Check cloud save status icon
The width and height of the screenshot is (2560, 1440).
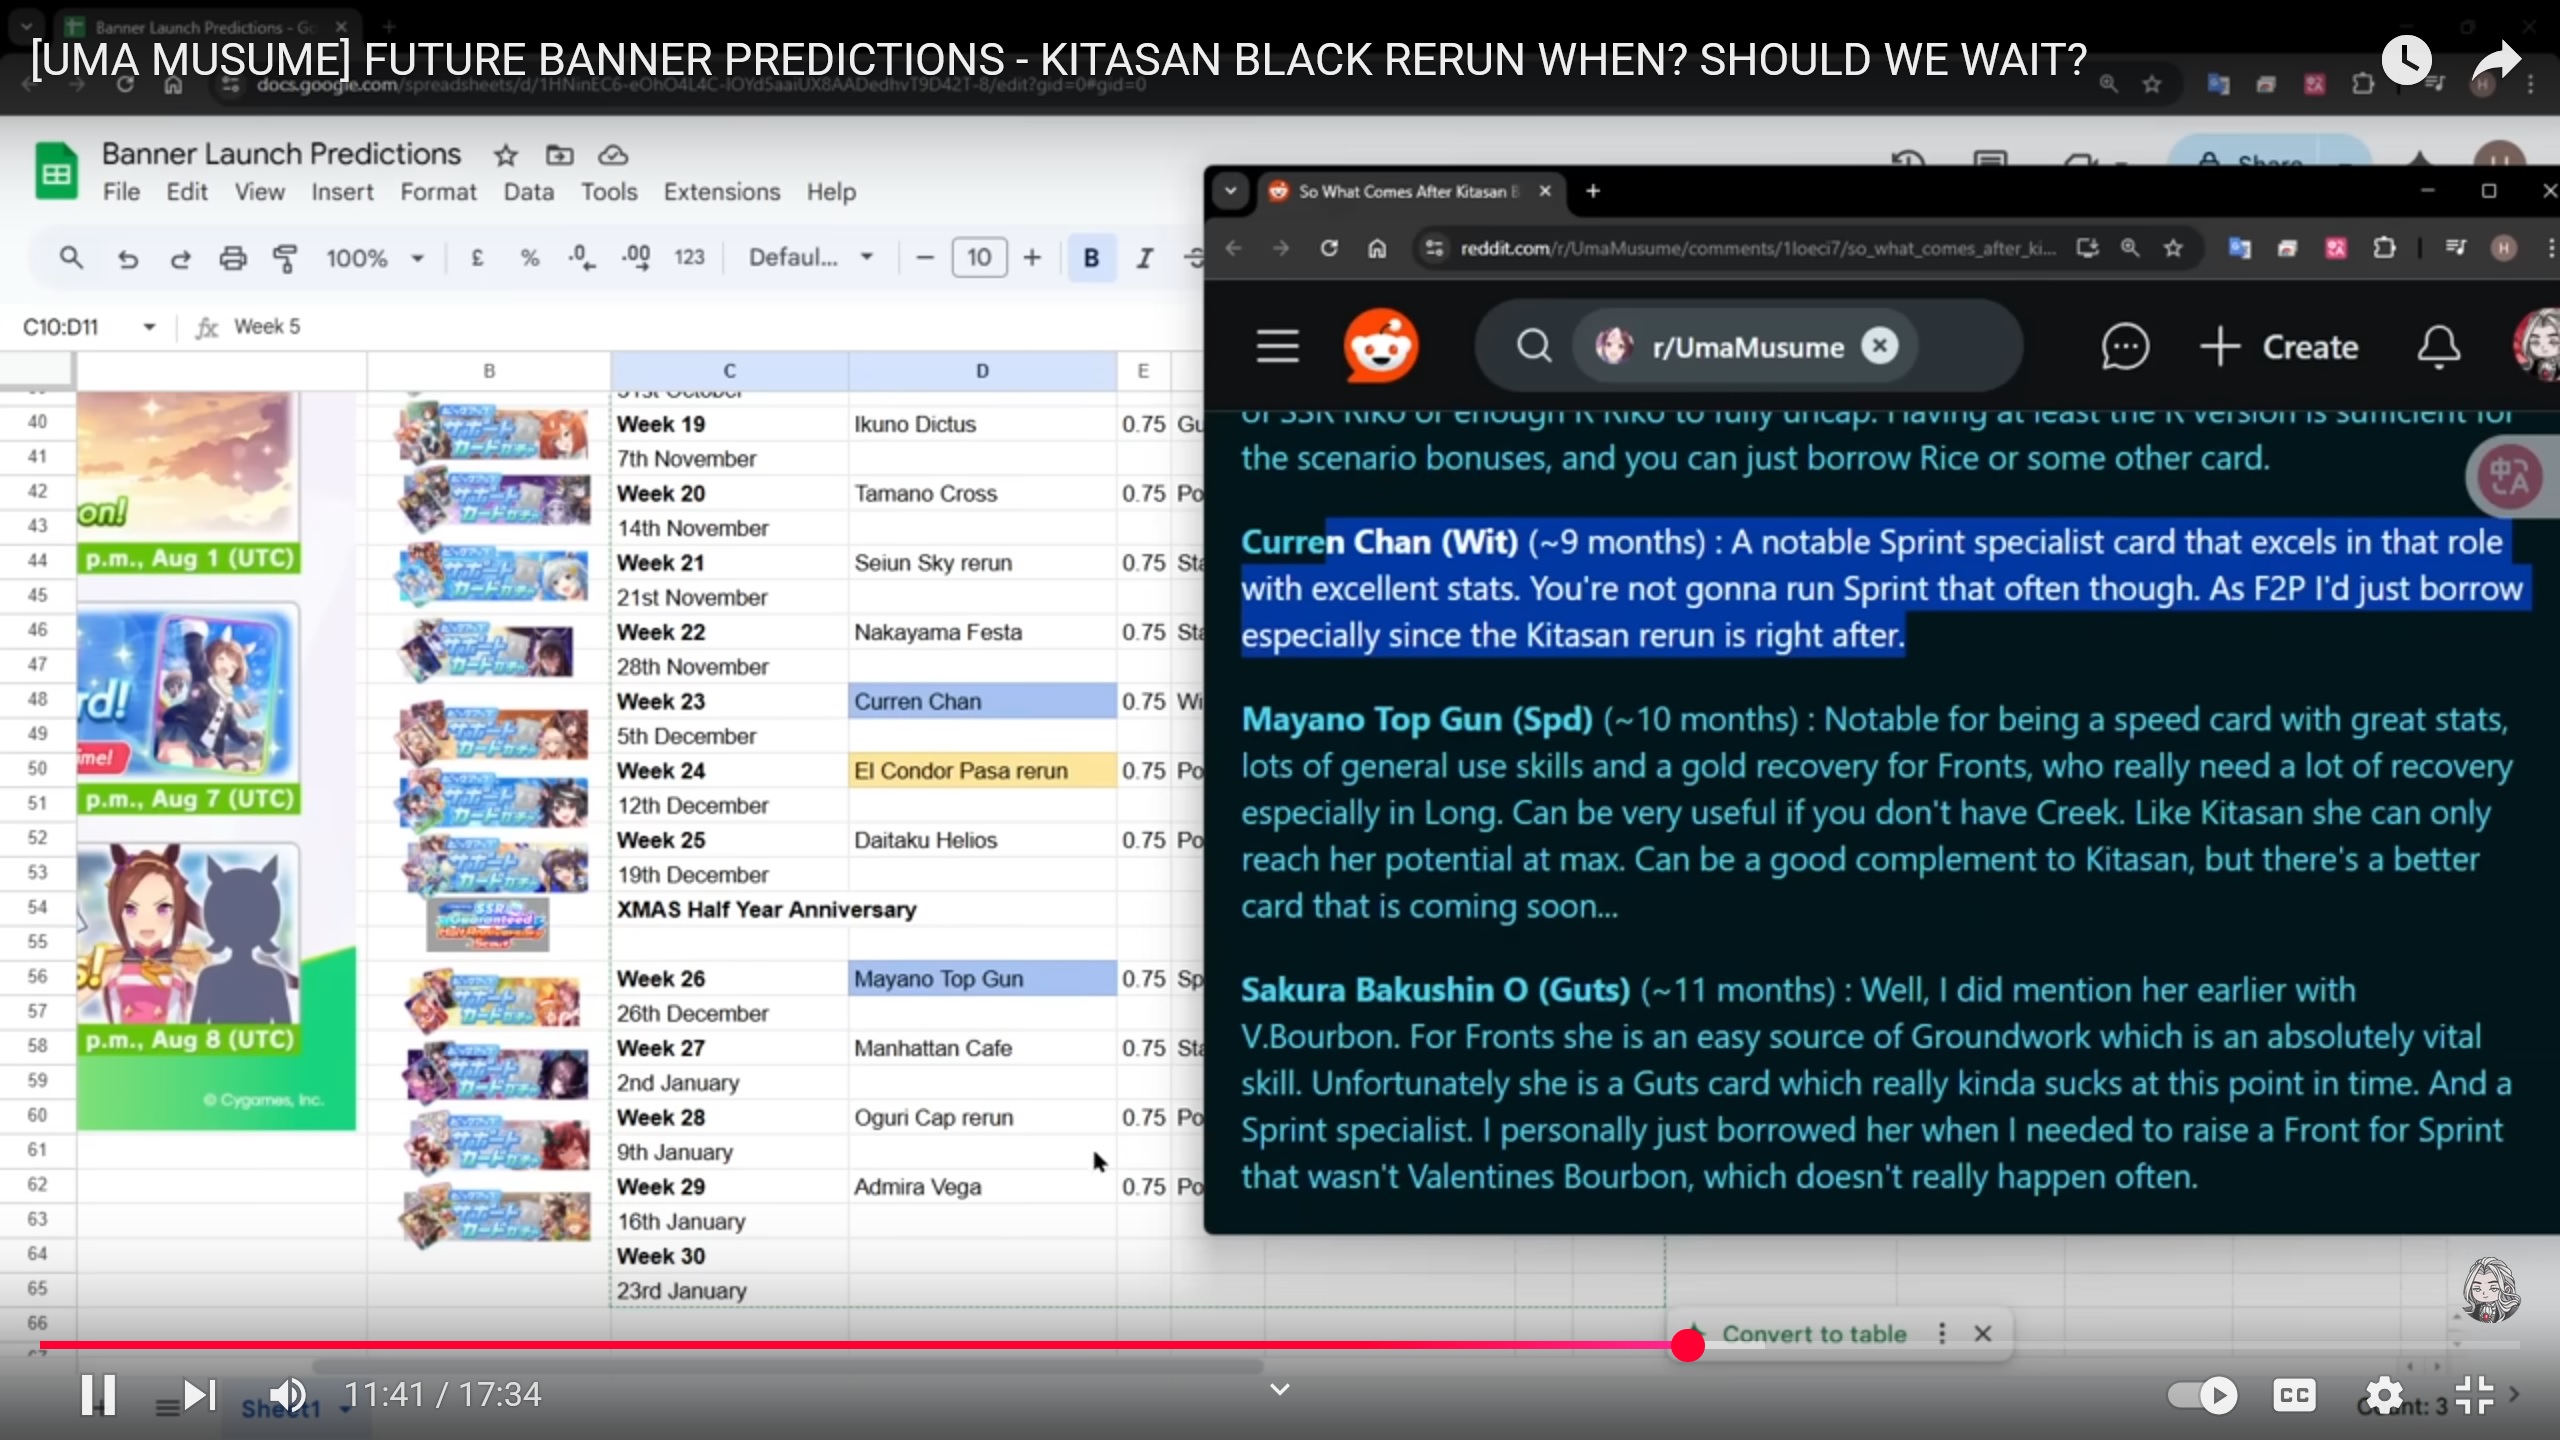tap(612, 155)
